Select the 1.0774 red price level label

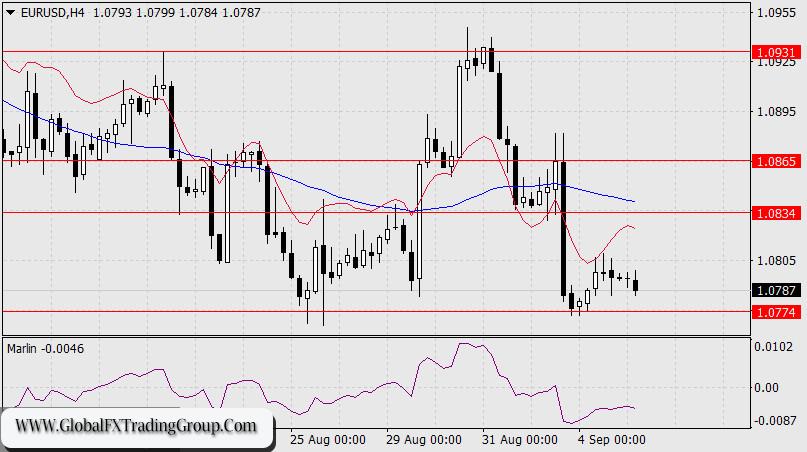pos(777,312)
